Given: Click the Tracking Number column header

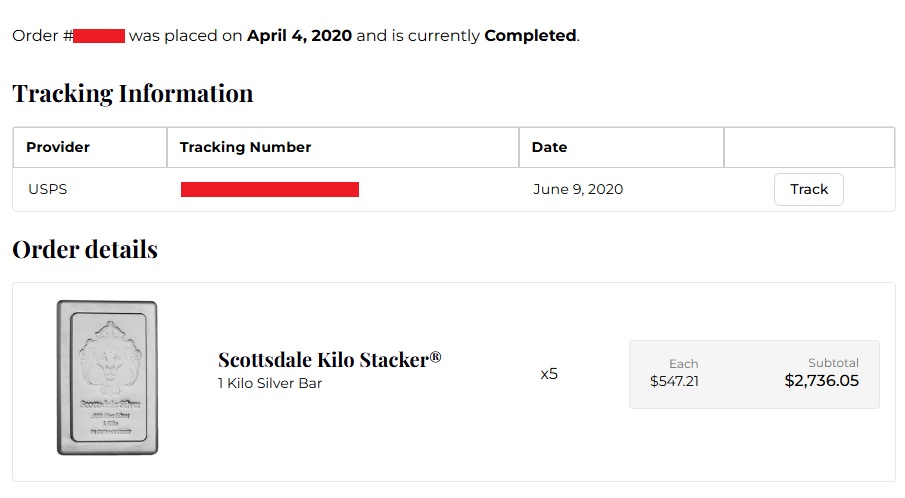Looking at the screenshot, I should point(245,147).
